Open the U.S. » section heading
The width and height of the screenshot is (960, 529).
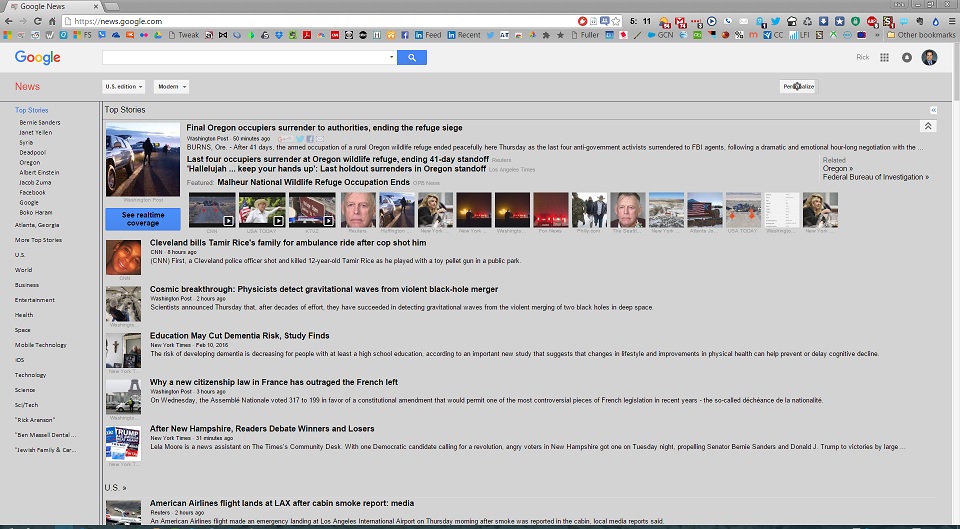[x=115, y=488]
